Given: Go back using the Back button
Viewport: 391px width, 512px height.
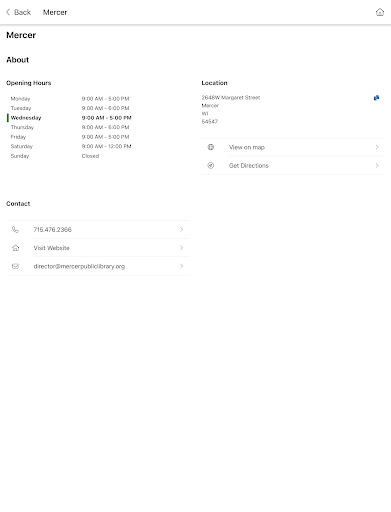Looking at the screenshot, I should point(18,12).
